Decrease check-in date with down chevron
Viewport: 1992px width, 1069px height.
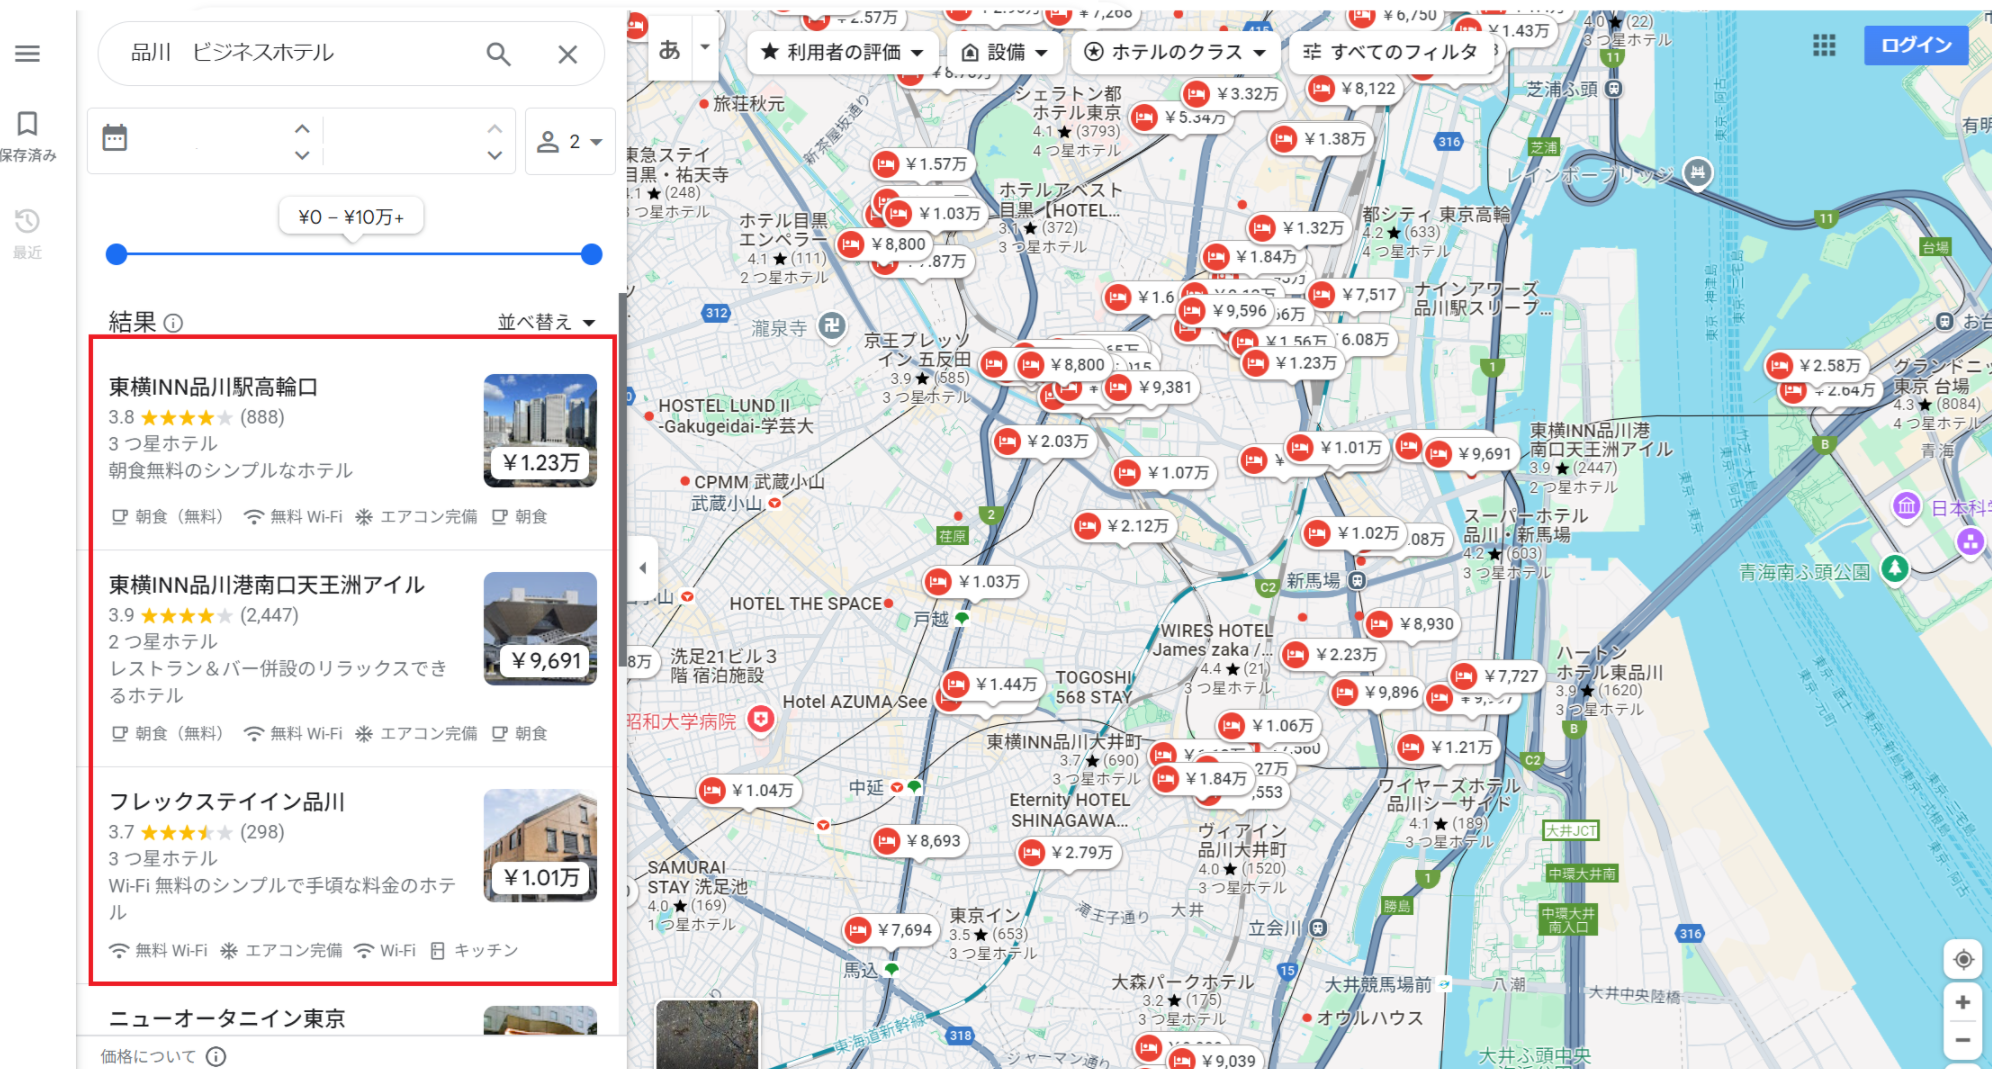point(302,155)
